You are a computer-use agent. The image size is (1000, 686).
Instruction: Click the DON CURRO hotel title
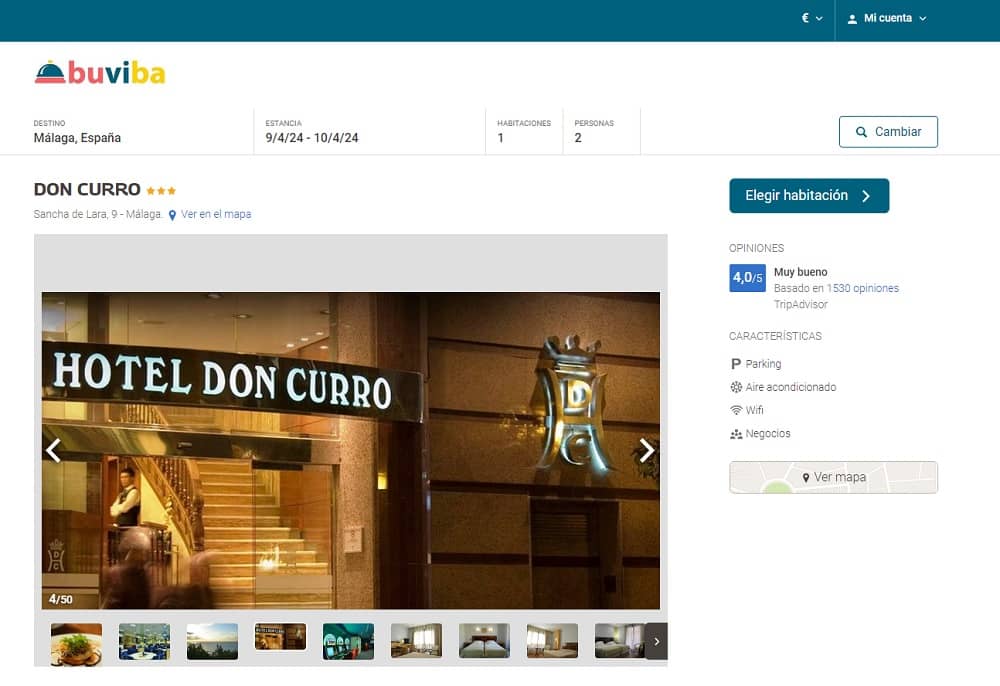tap(87, 189)
